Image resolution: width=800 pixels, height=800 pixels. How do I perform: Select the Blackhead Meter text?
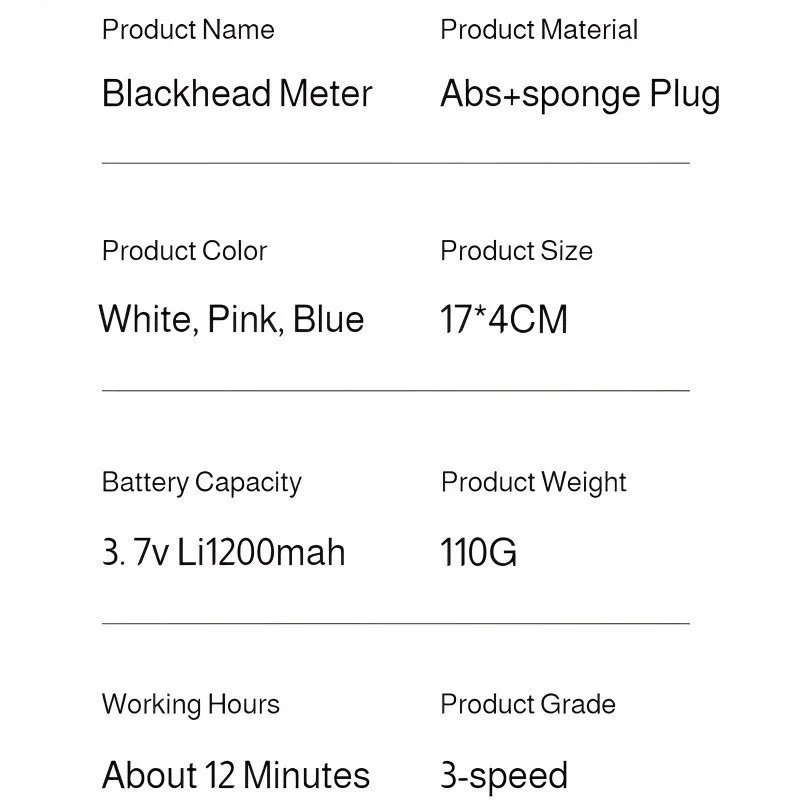[237, 94]
